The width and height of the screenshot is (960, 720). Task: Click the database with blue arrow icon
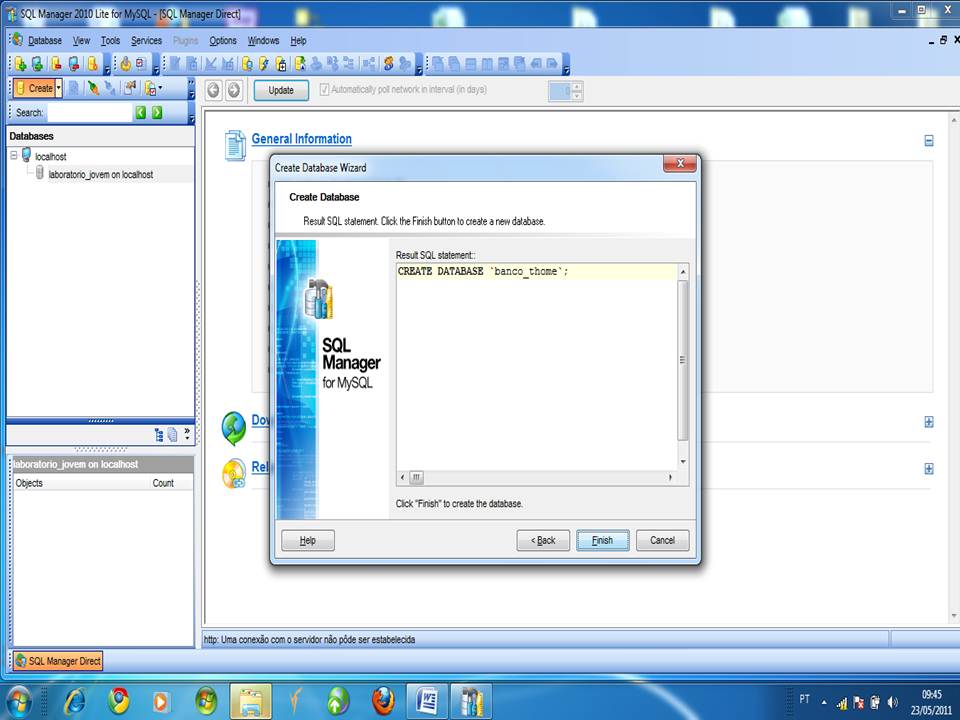click(299, 64)
